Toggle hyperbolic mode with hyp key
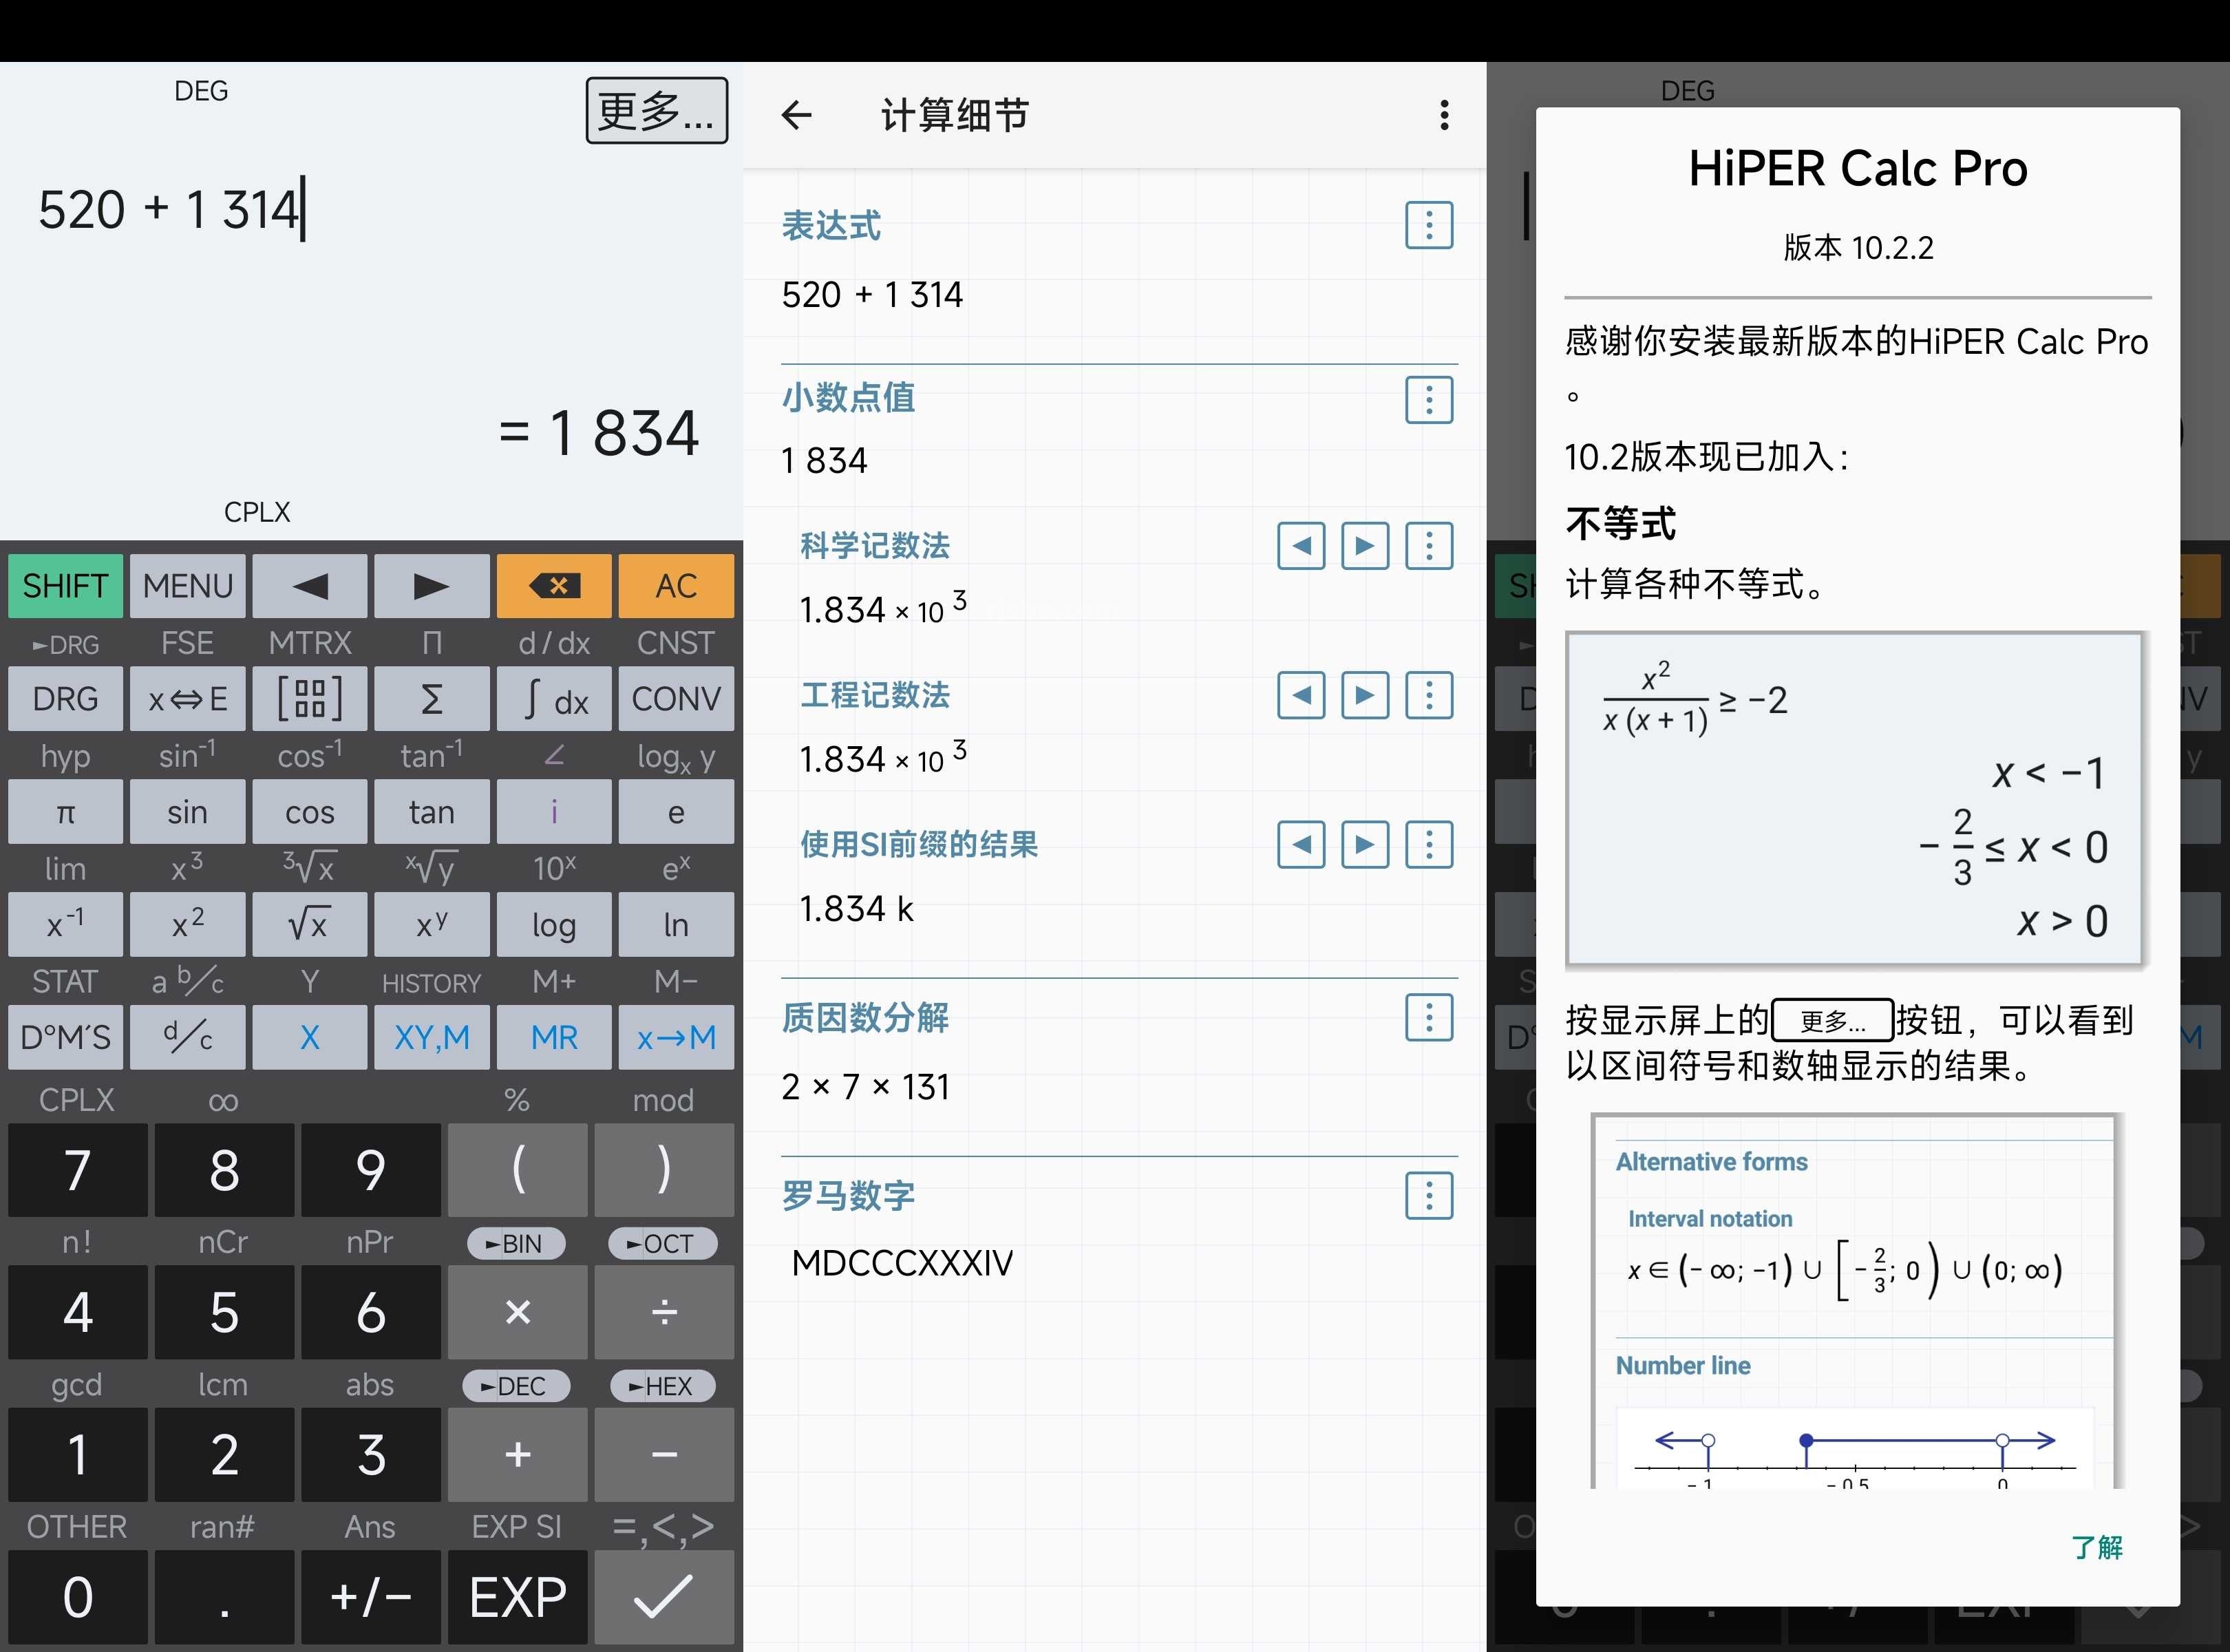This screenshot has height=1652, width=2230. click(64, 756)
